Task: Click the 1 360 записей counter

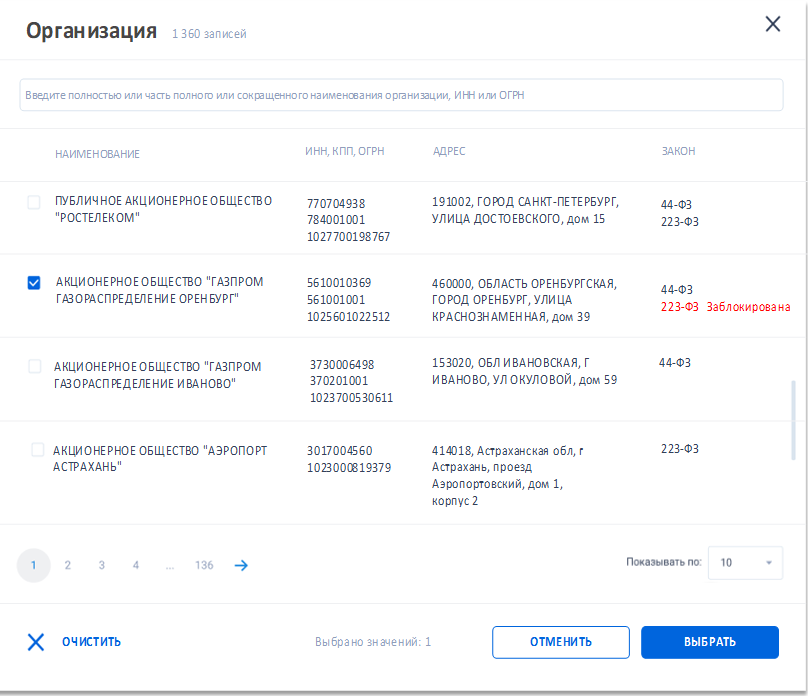Action: [x=209, y=34]
